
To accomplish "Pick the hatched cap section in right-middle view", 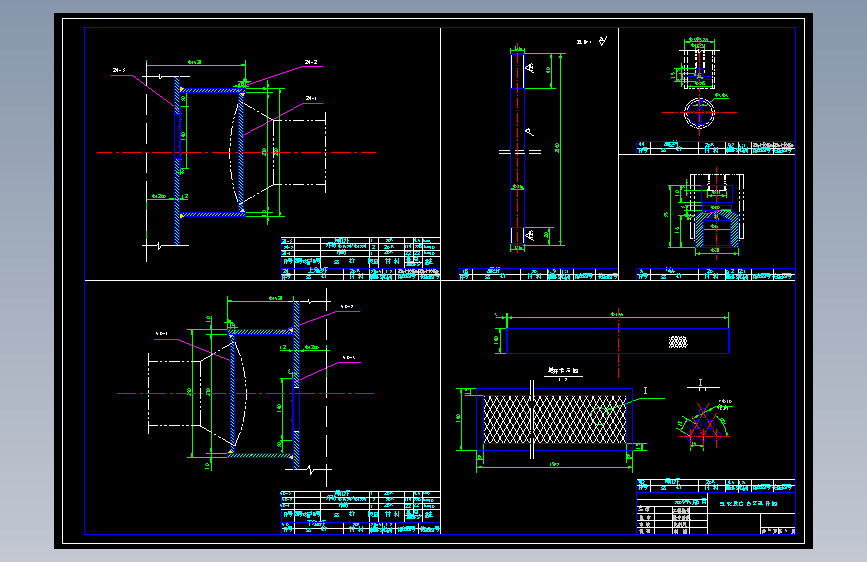I will tap(717, 228).
